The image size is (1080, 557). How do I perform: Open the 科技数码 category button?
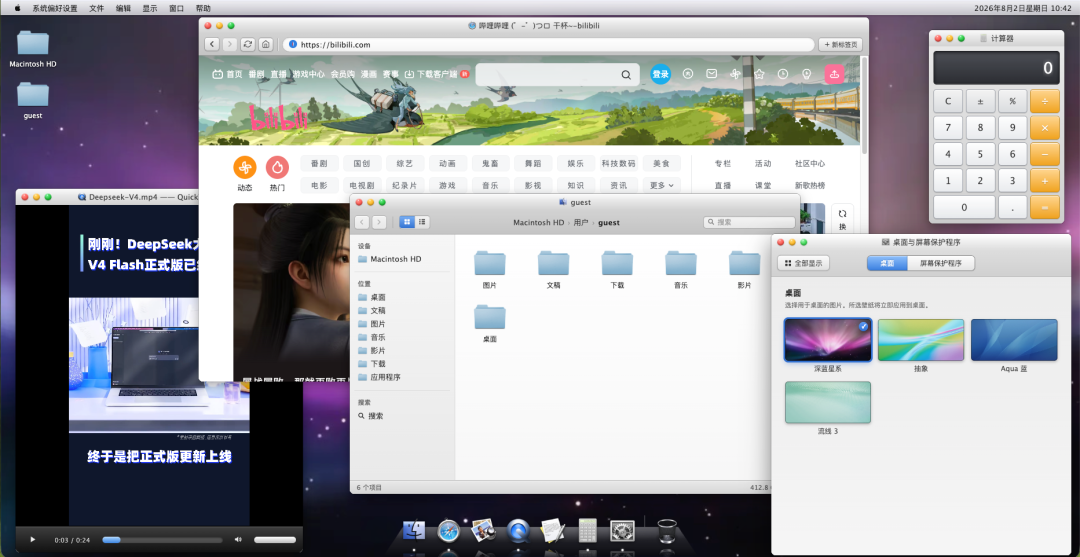(619, 164)
